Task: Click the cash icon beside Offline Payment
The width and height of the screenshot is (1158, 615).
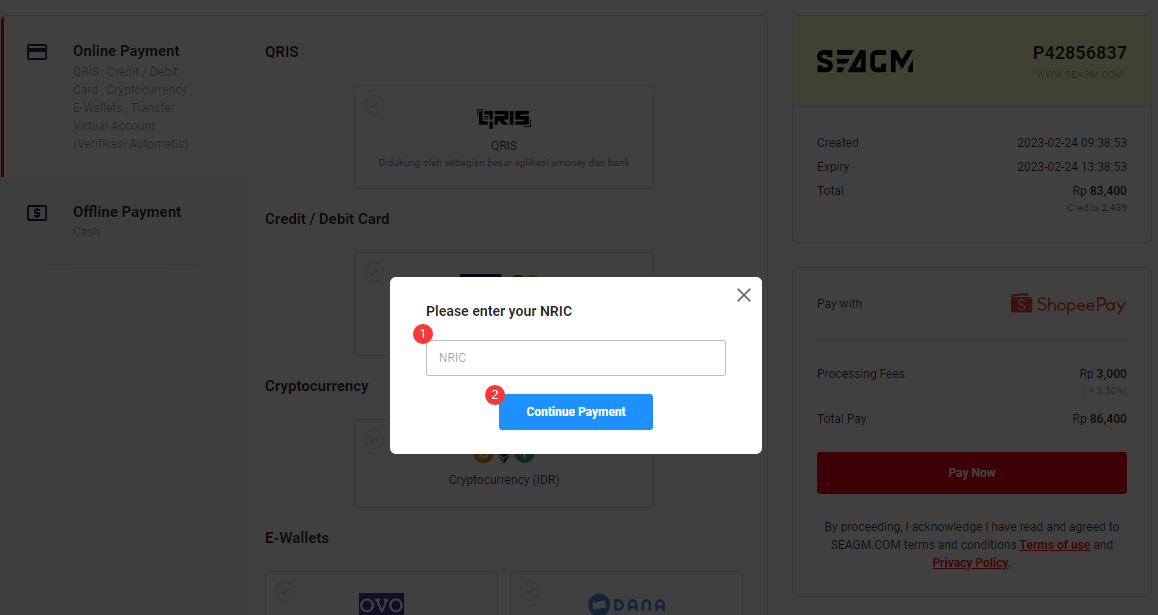Action: pyautogui.click(x=37, y=213)
